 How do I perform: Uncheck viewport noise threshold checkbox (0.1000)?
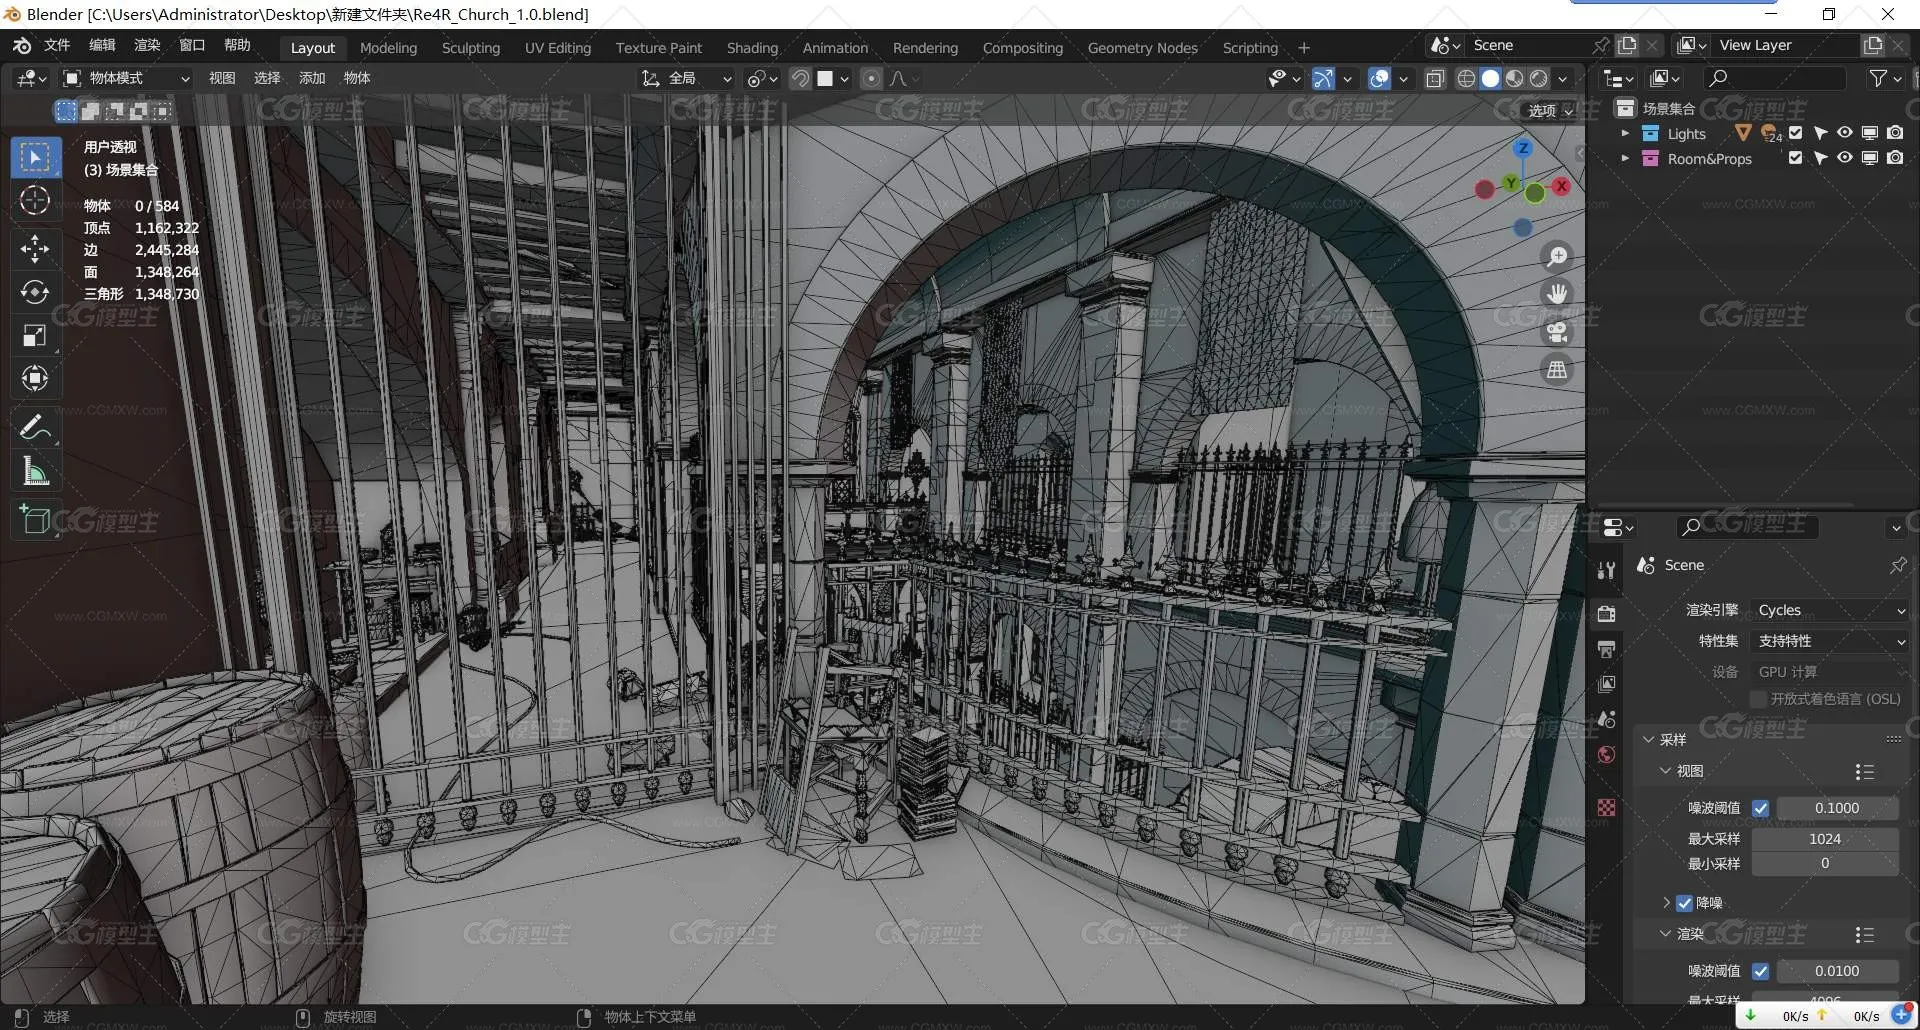pyautogui.click(x=1760, y=808)
